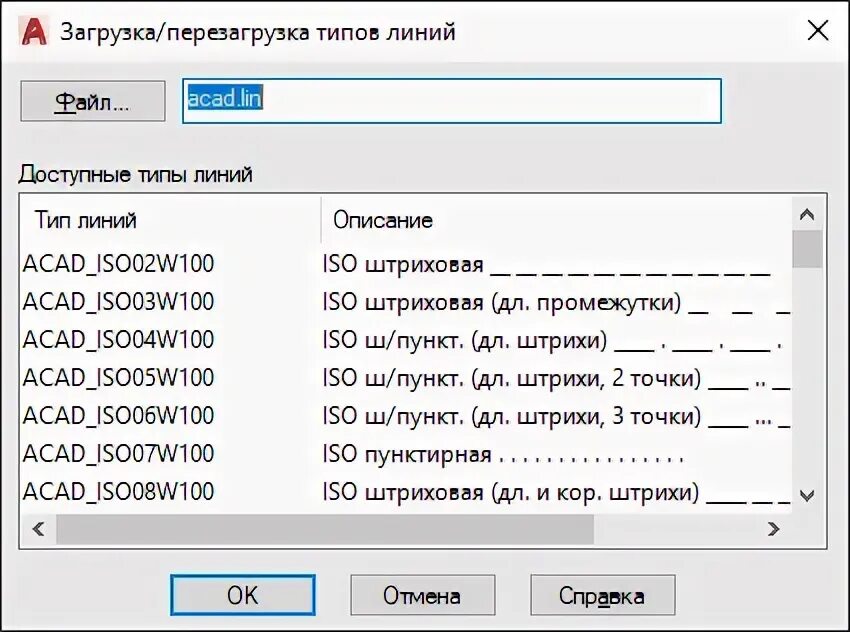Choose the ACAD_ISO06W100 linetype
850x632 pixels.
pos(118,416)
